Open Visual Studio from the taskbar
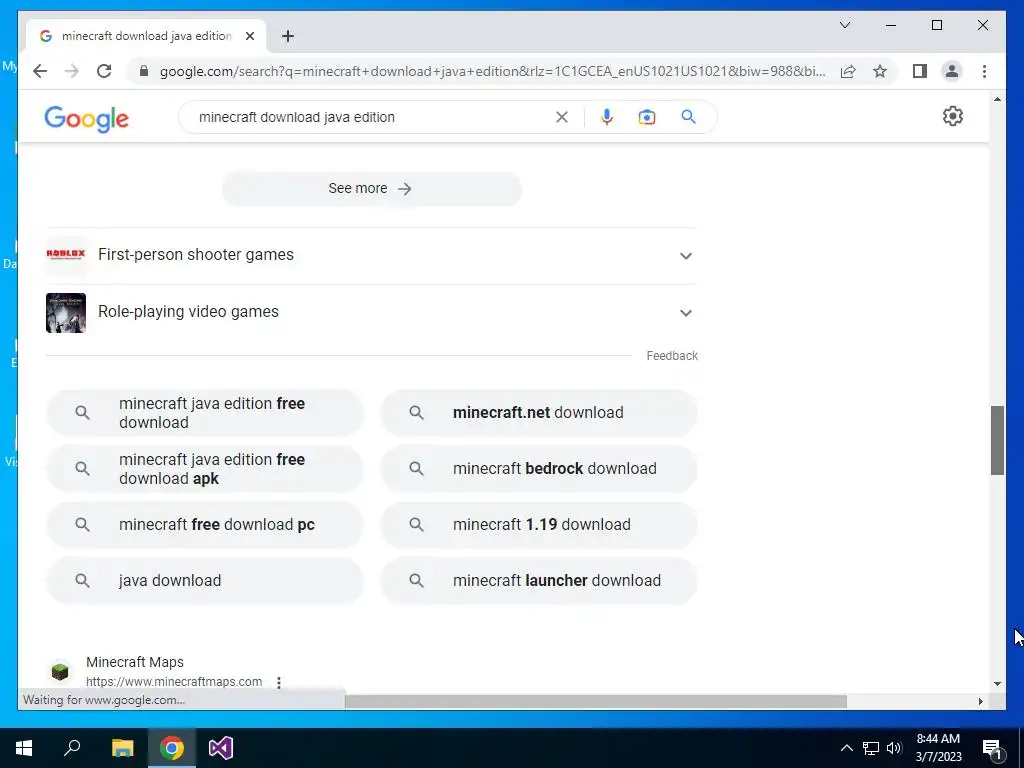 221,748
